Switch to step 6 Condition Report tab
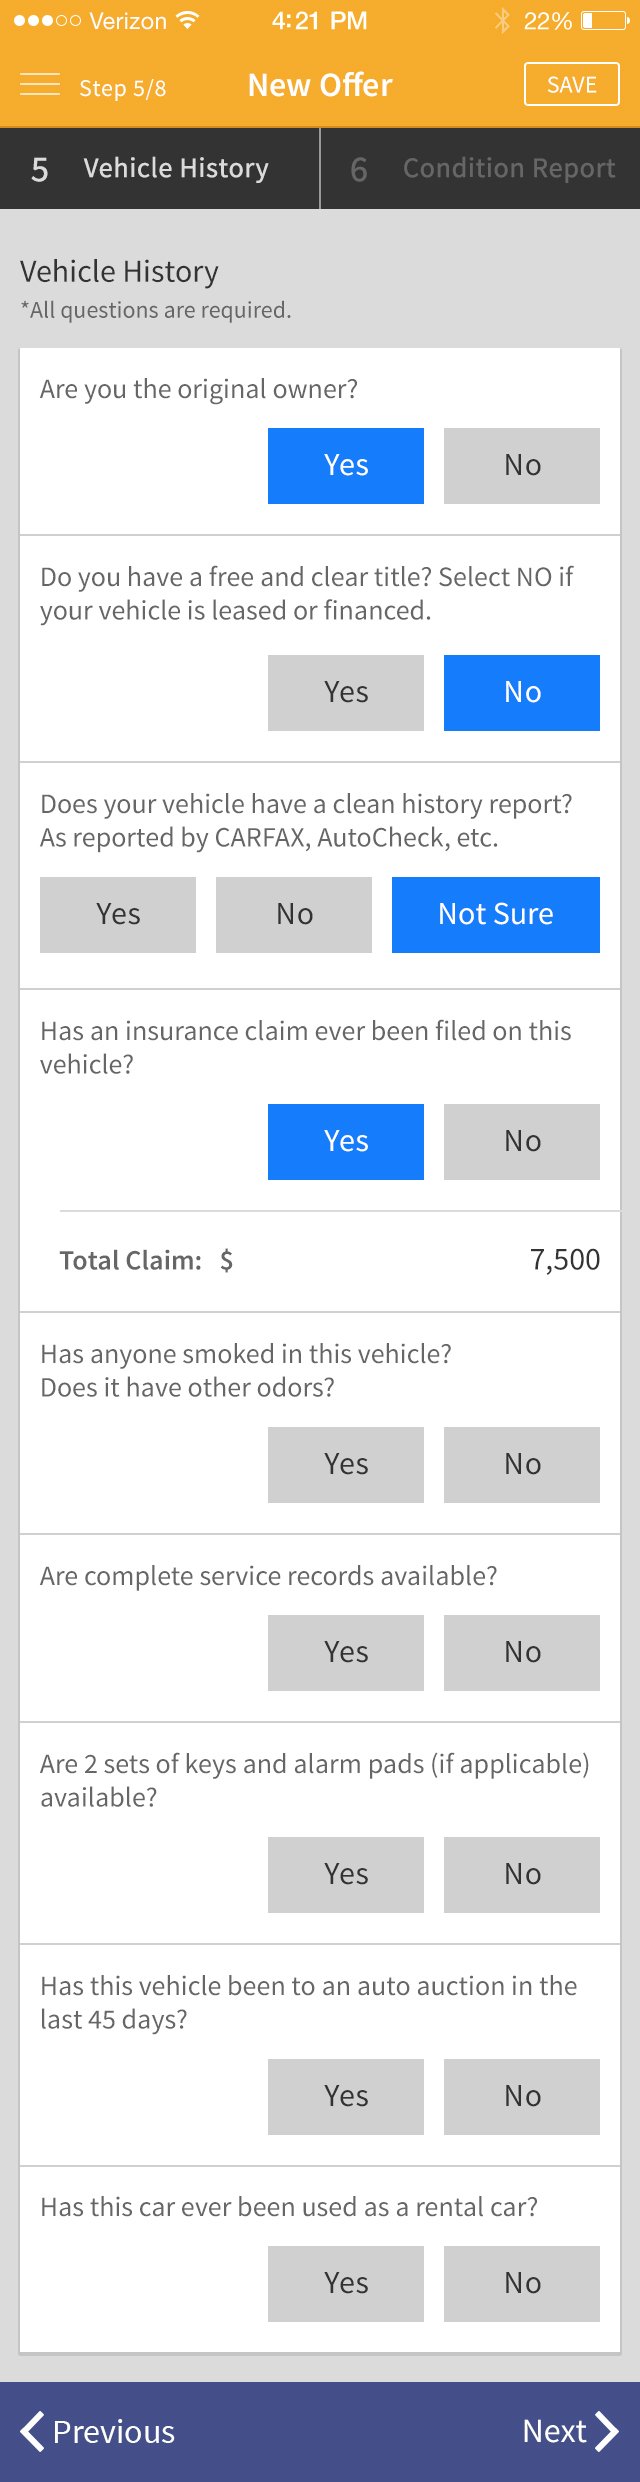Viewport: 640px width, 2482px height. pyautogui.click(x=481, y=168)
